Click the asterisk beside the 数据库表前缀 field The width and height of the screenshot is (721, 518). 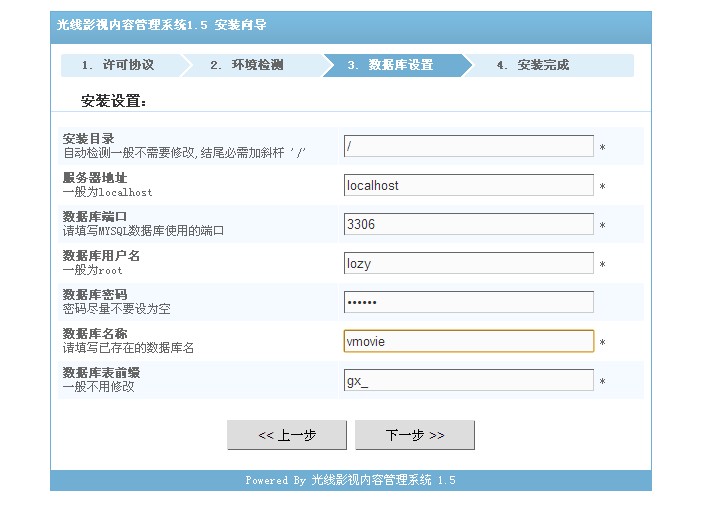[x=602, y=382]
